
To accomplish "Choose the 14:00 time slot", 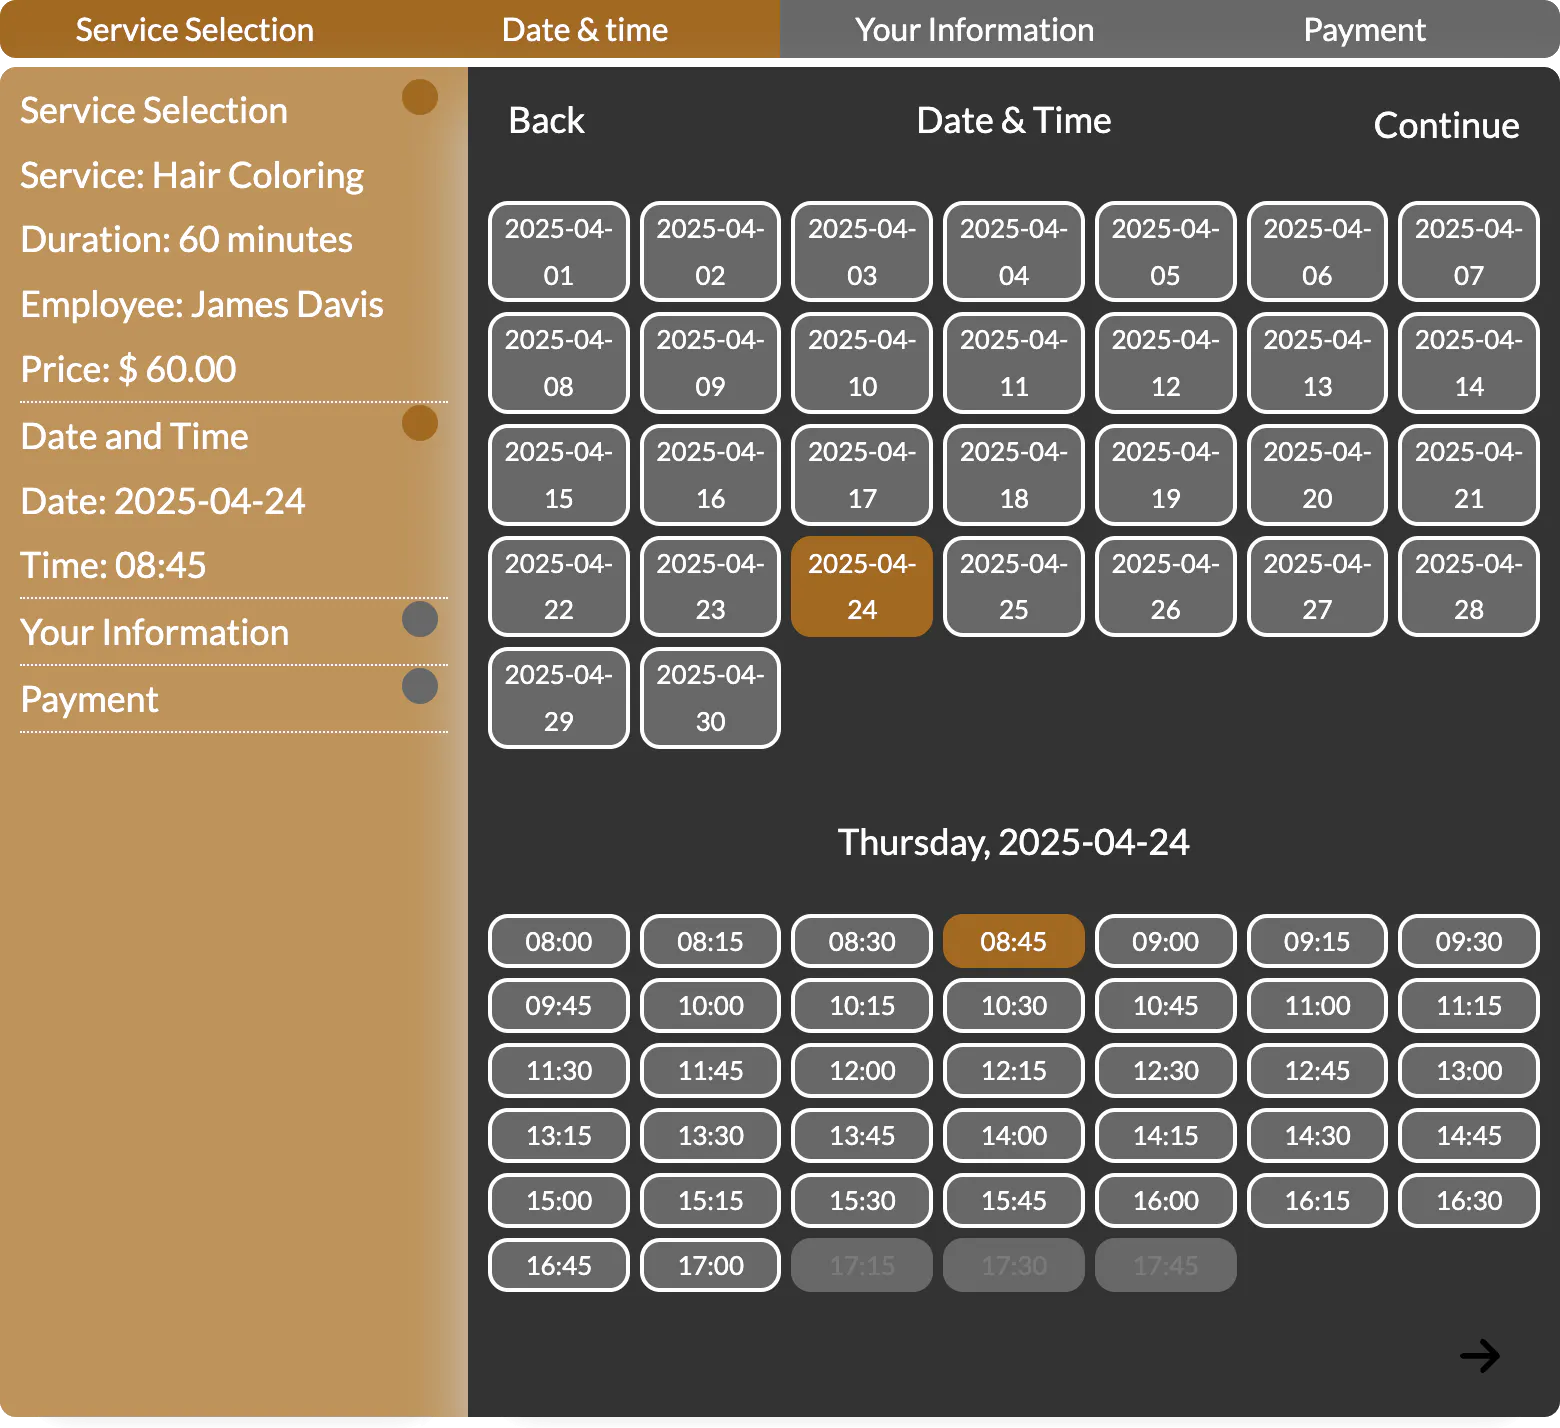I will pos(1014,1136).
